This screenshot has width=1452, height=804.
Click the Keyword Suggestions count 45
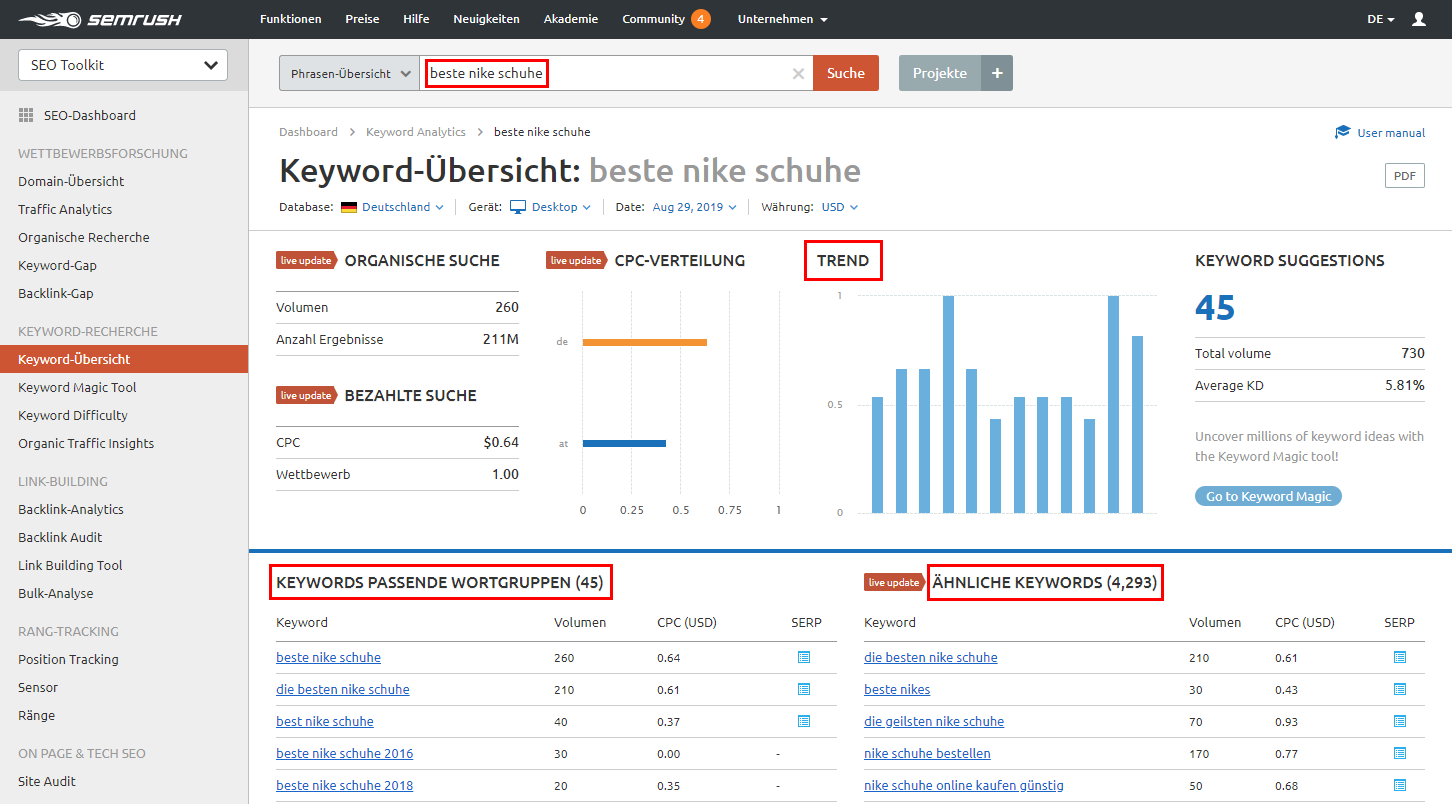point(1215,308)
